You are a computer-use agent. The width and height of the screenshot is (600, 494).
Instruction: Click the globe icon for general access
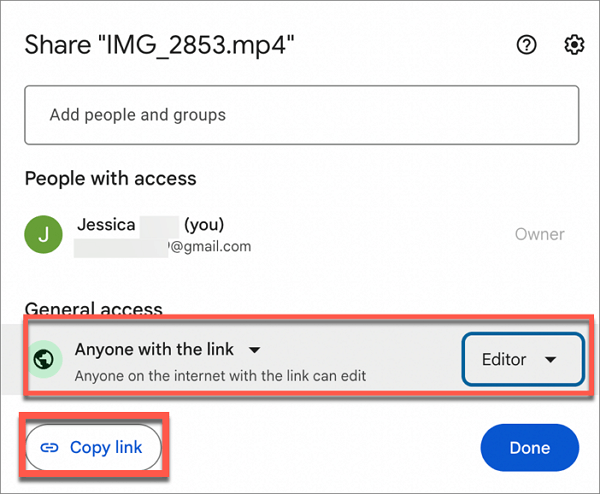pyautogui.click(x=41, y=359)
